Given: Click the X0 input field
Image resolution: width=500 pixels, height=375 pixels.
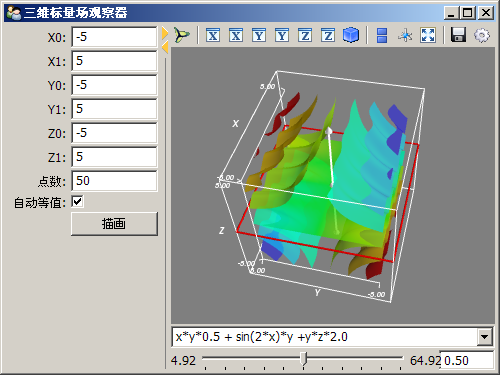Looking at the screenshot, I should pyautogui.click(x=114, y=37).
